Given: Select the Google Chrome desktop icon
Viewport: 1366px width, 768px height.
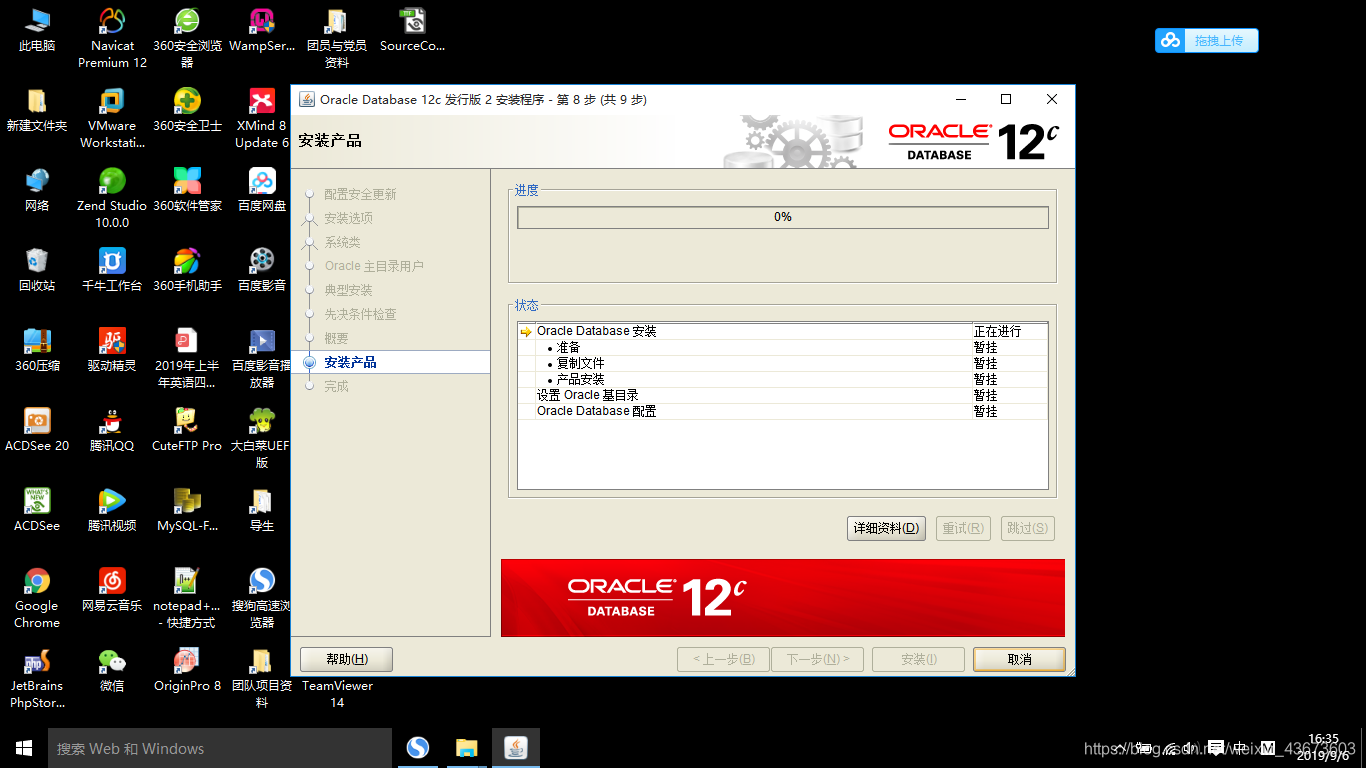Looking at the screenshot, I should pos(37,597).
